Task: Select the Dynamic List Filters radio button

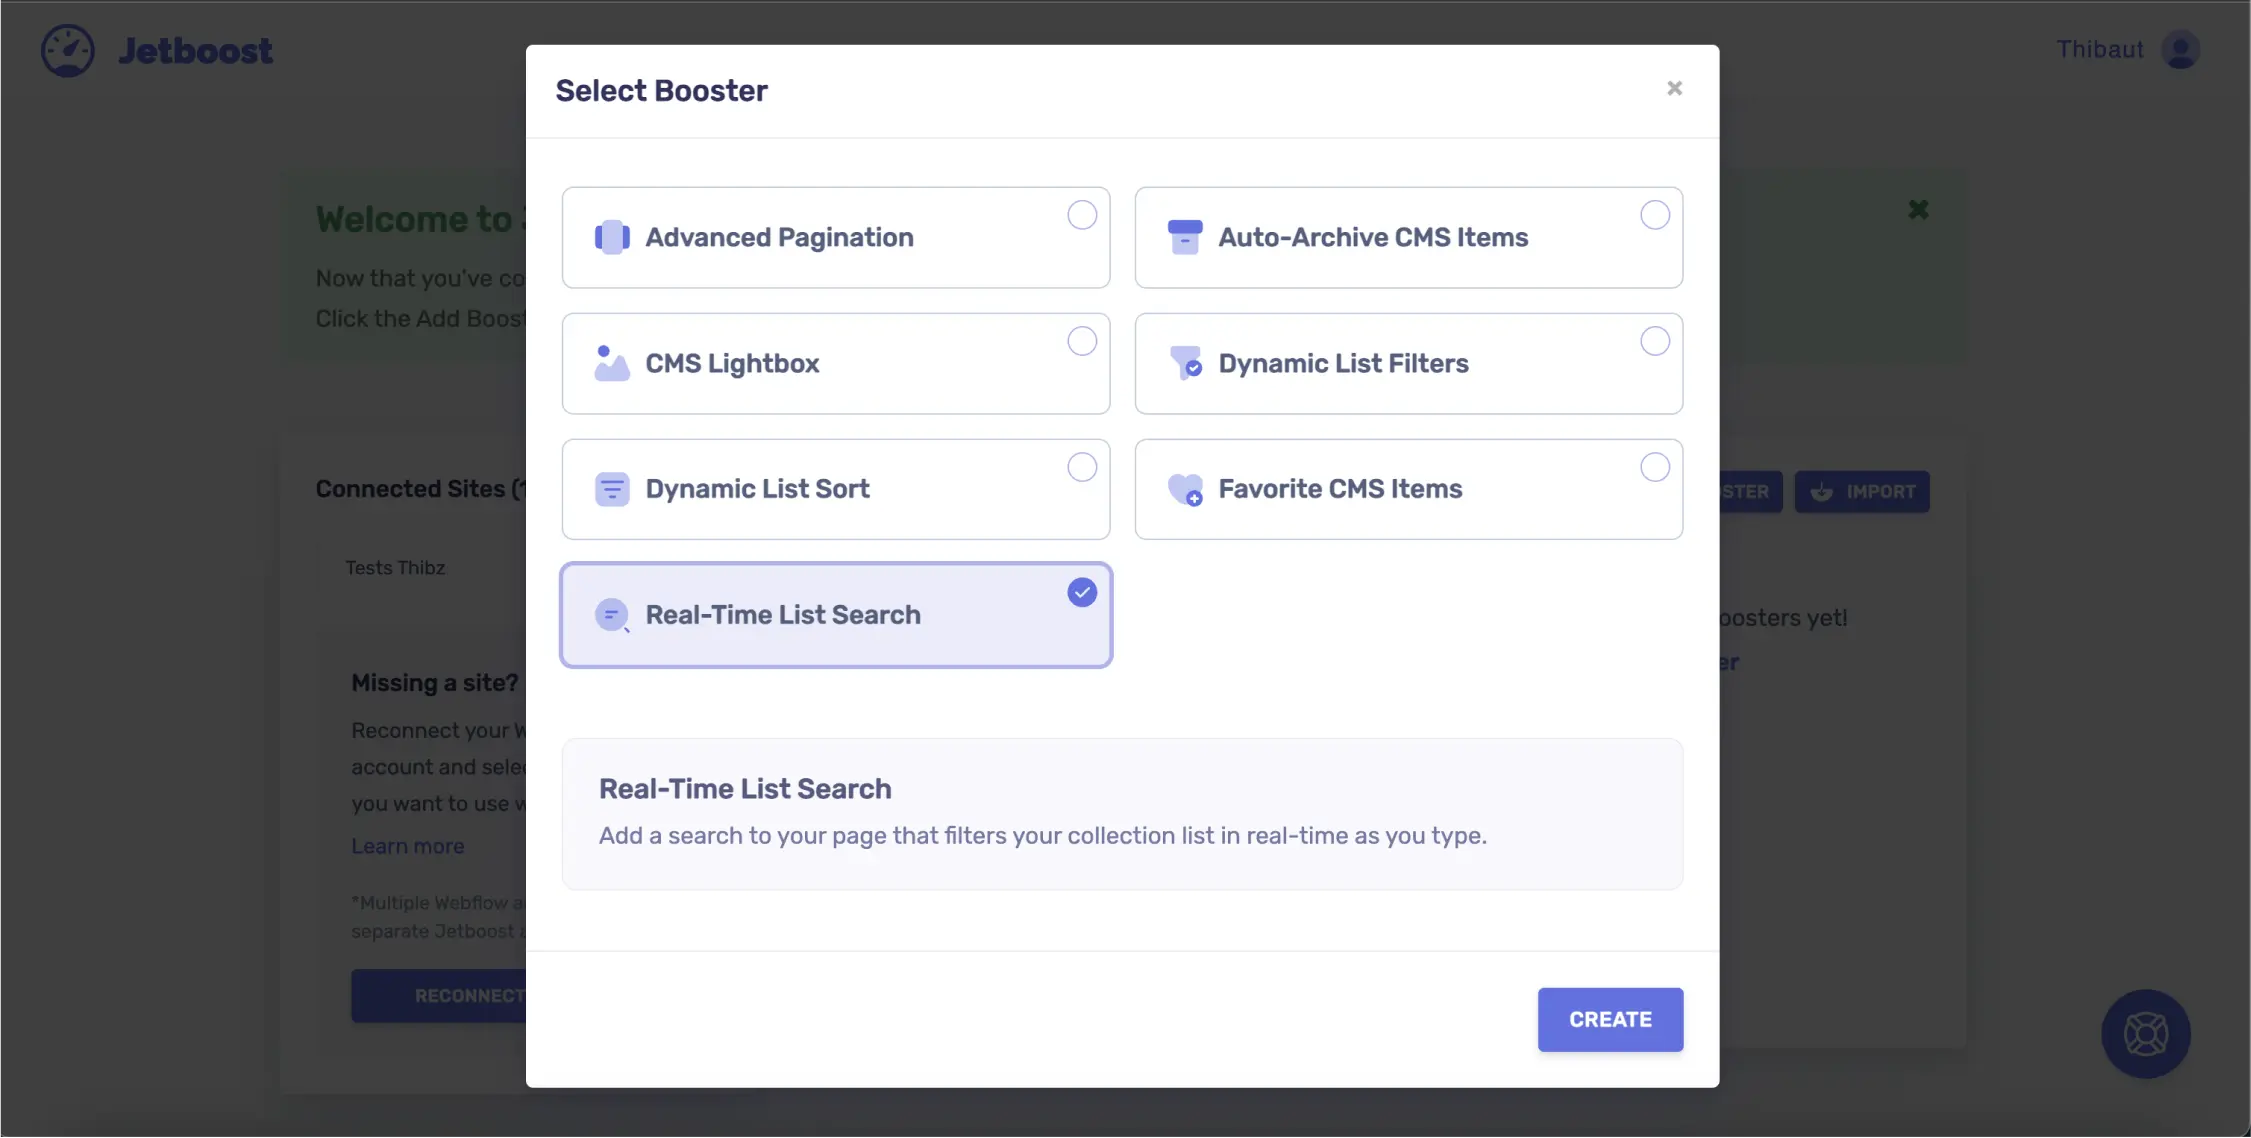Action: tap(1655, 341)
